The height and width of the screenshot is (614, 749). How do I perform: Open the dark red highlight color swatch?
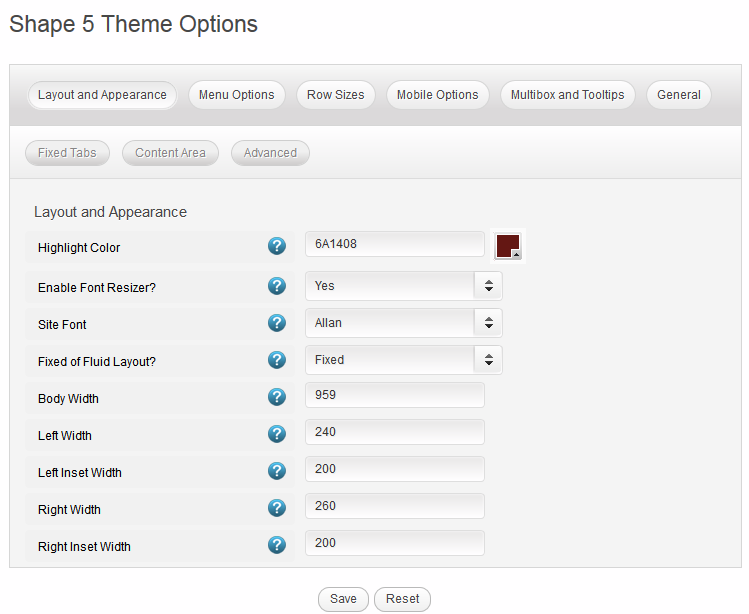(508, 246)
